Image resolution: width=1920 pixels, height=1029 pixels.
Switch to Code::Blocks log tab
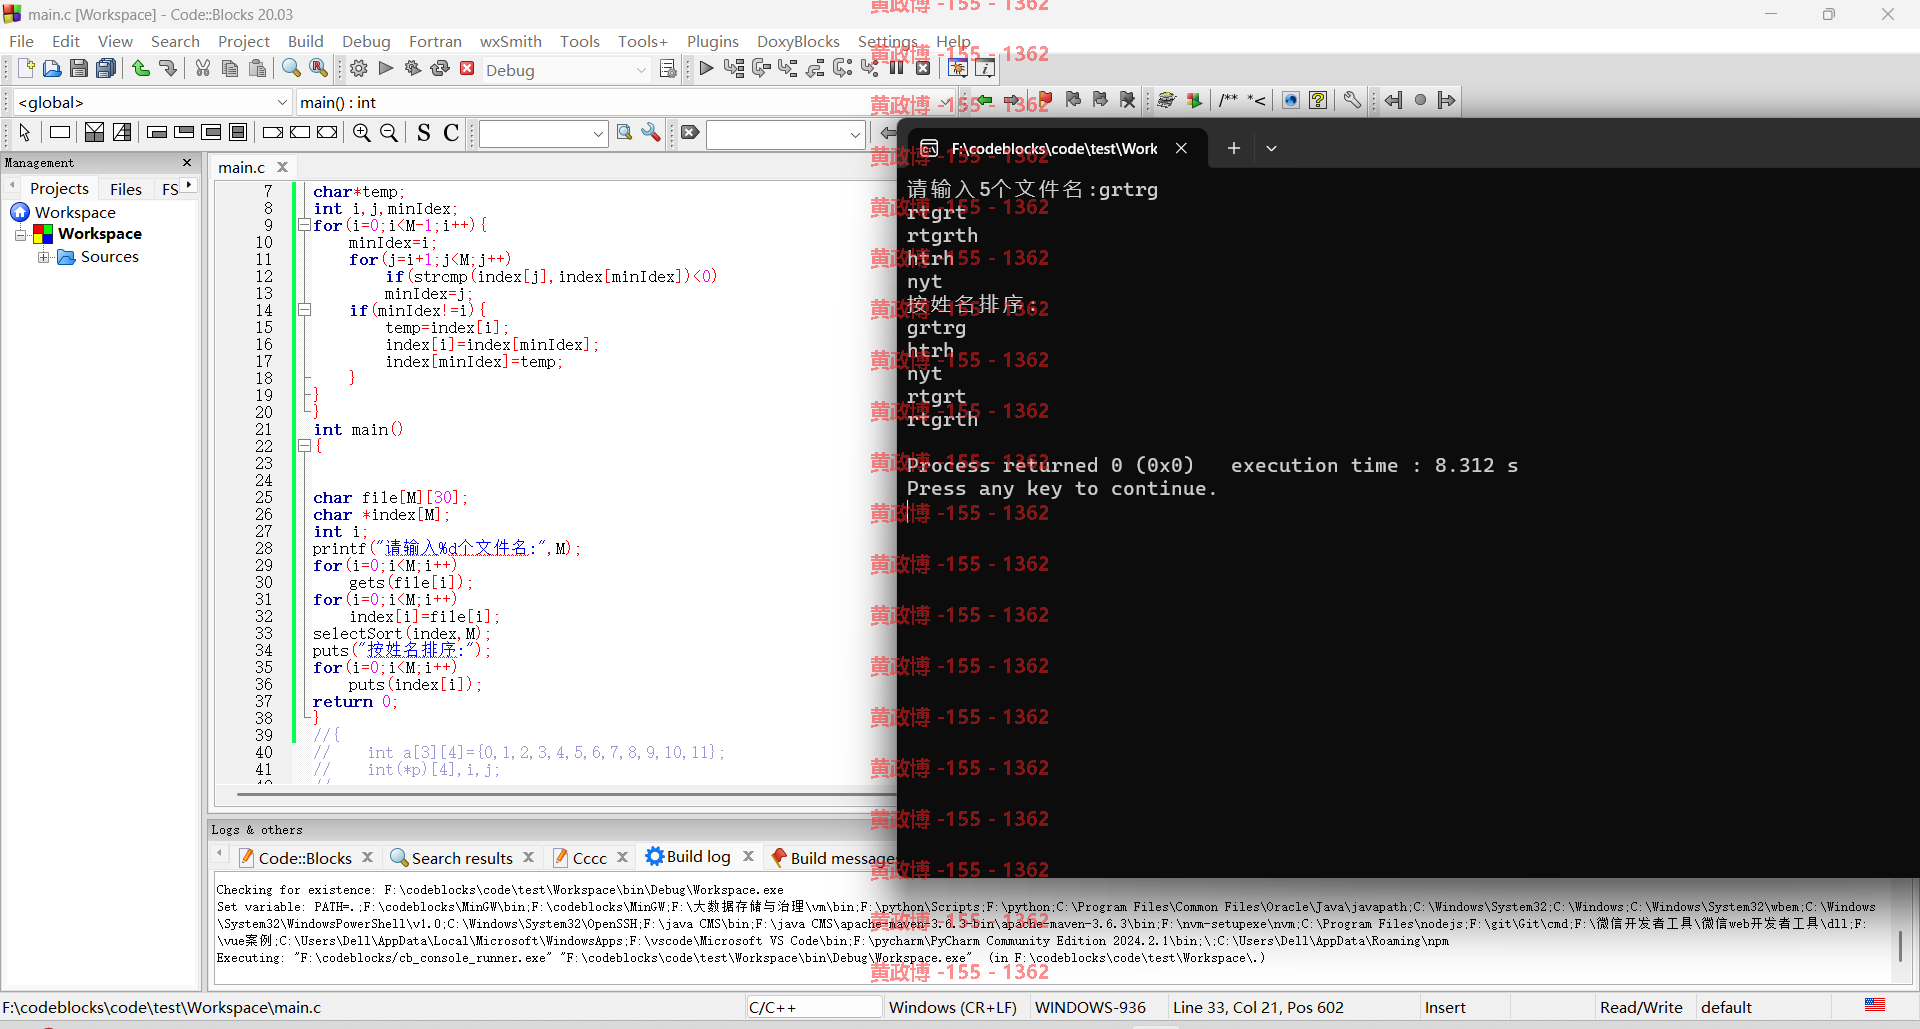pyautogui.click(x=305, y=858)
